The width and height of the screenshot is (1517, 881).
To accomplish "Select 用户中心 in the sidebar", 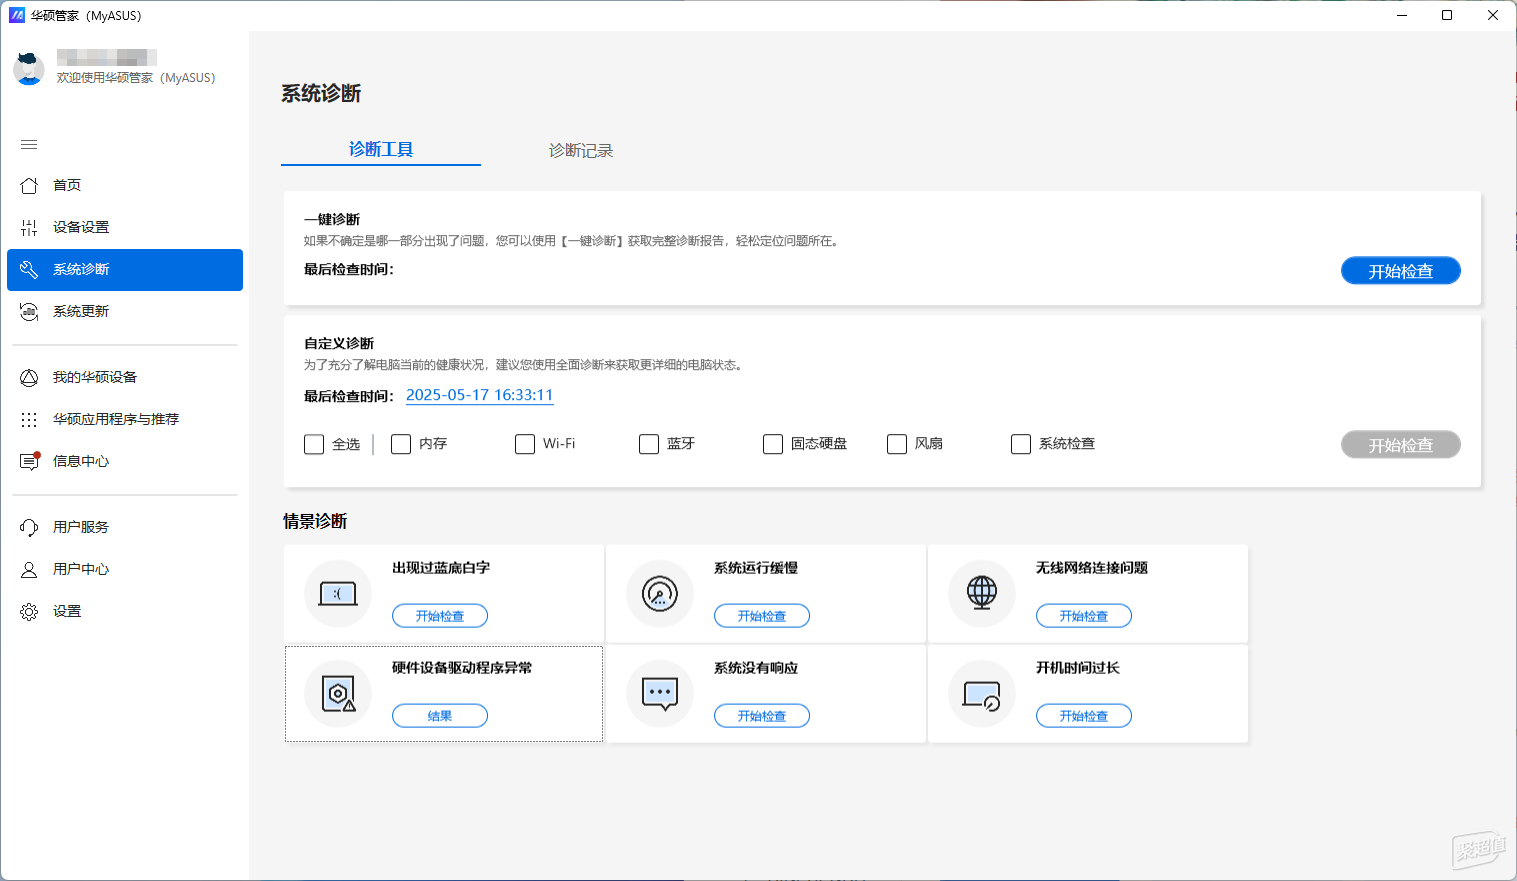I will 125,569.
